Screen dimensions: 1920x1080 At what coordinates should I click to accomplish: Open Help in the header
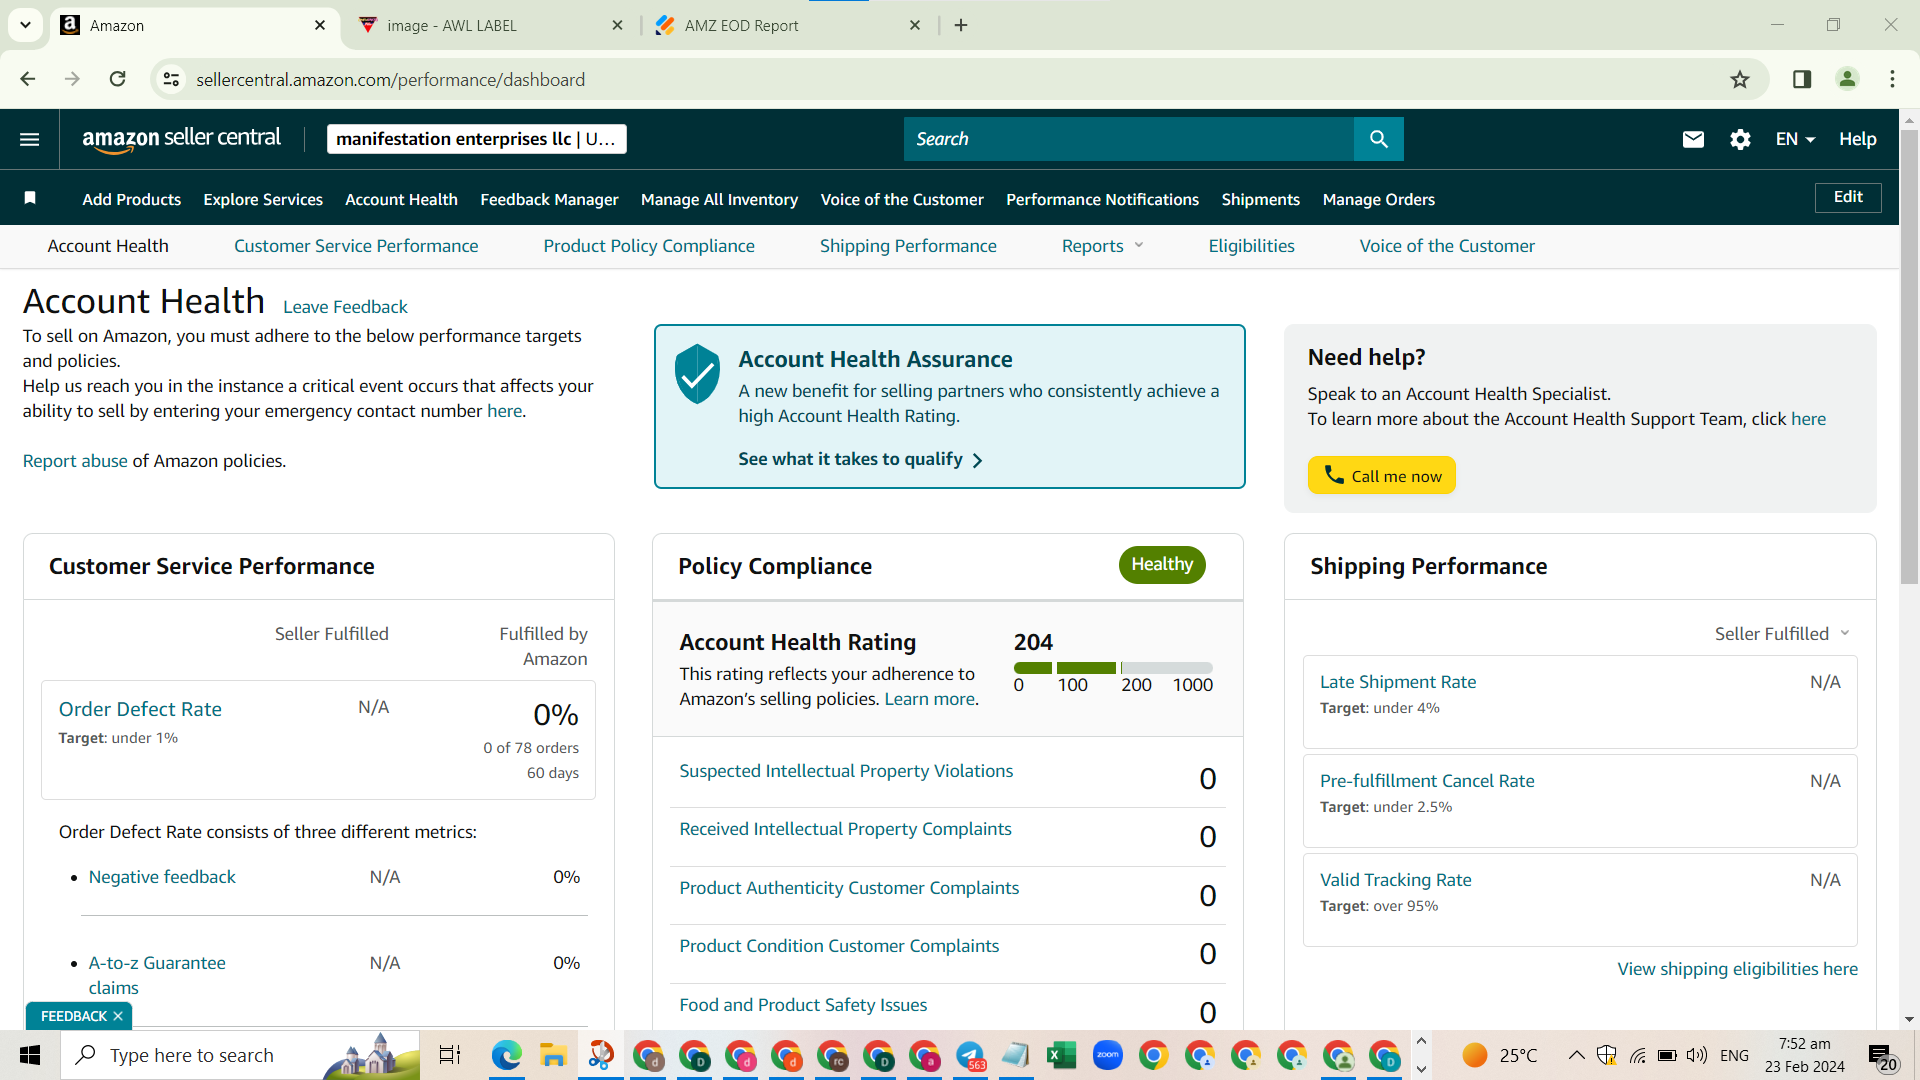pos(1857,139)
